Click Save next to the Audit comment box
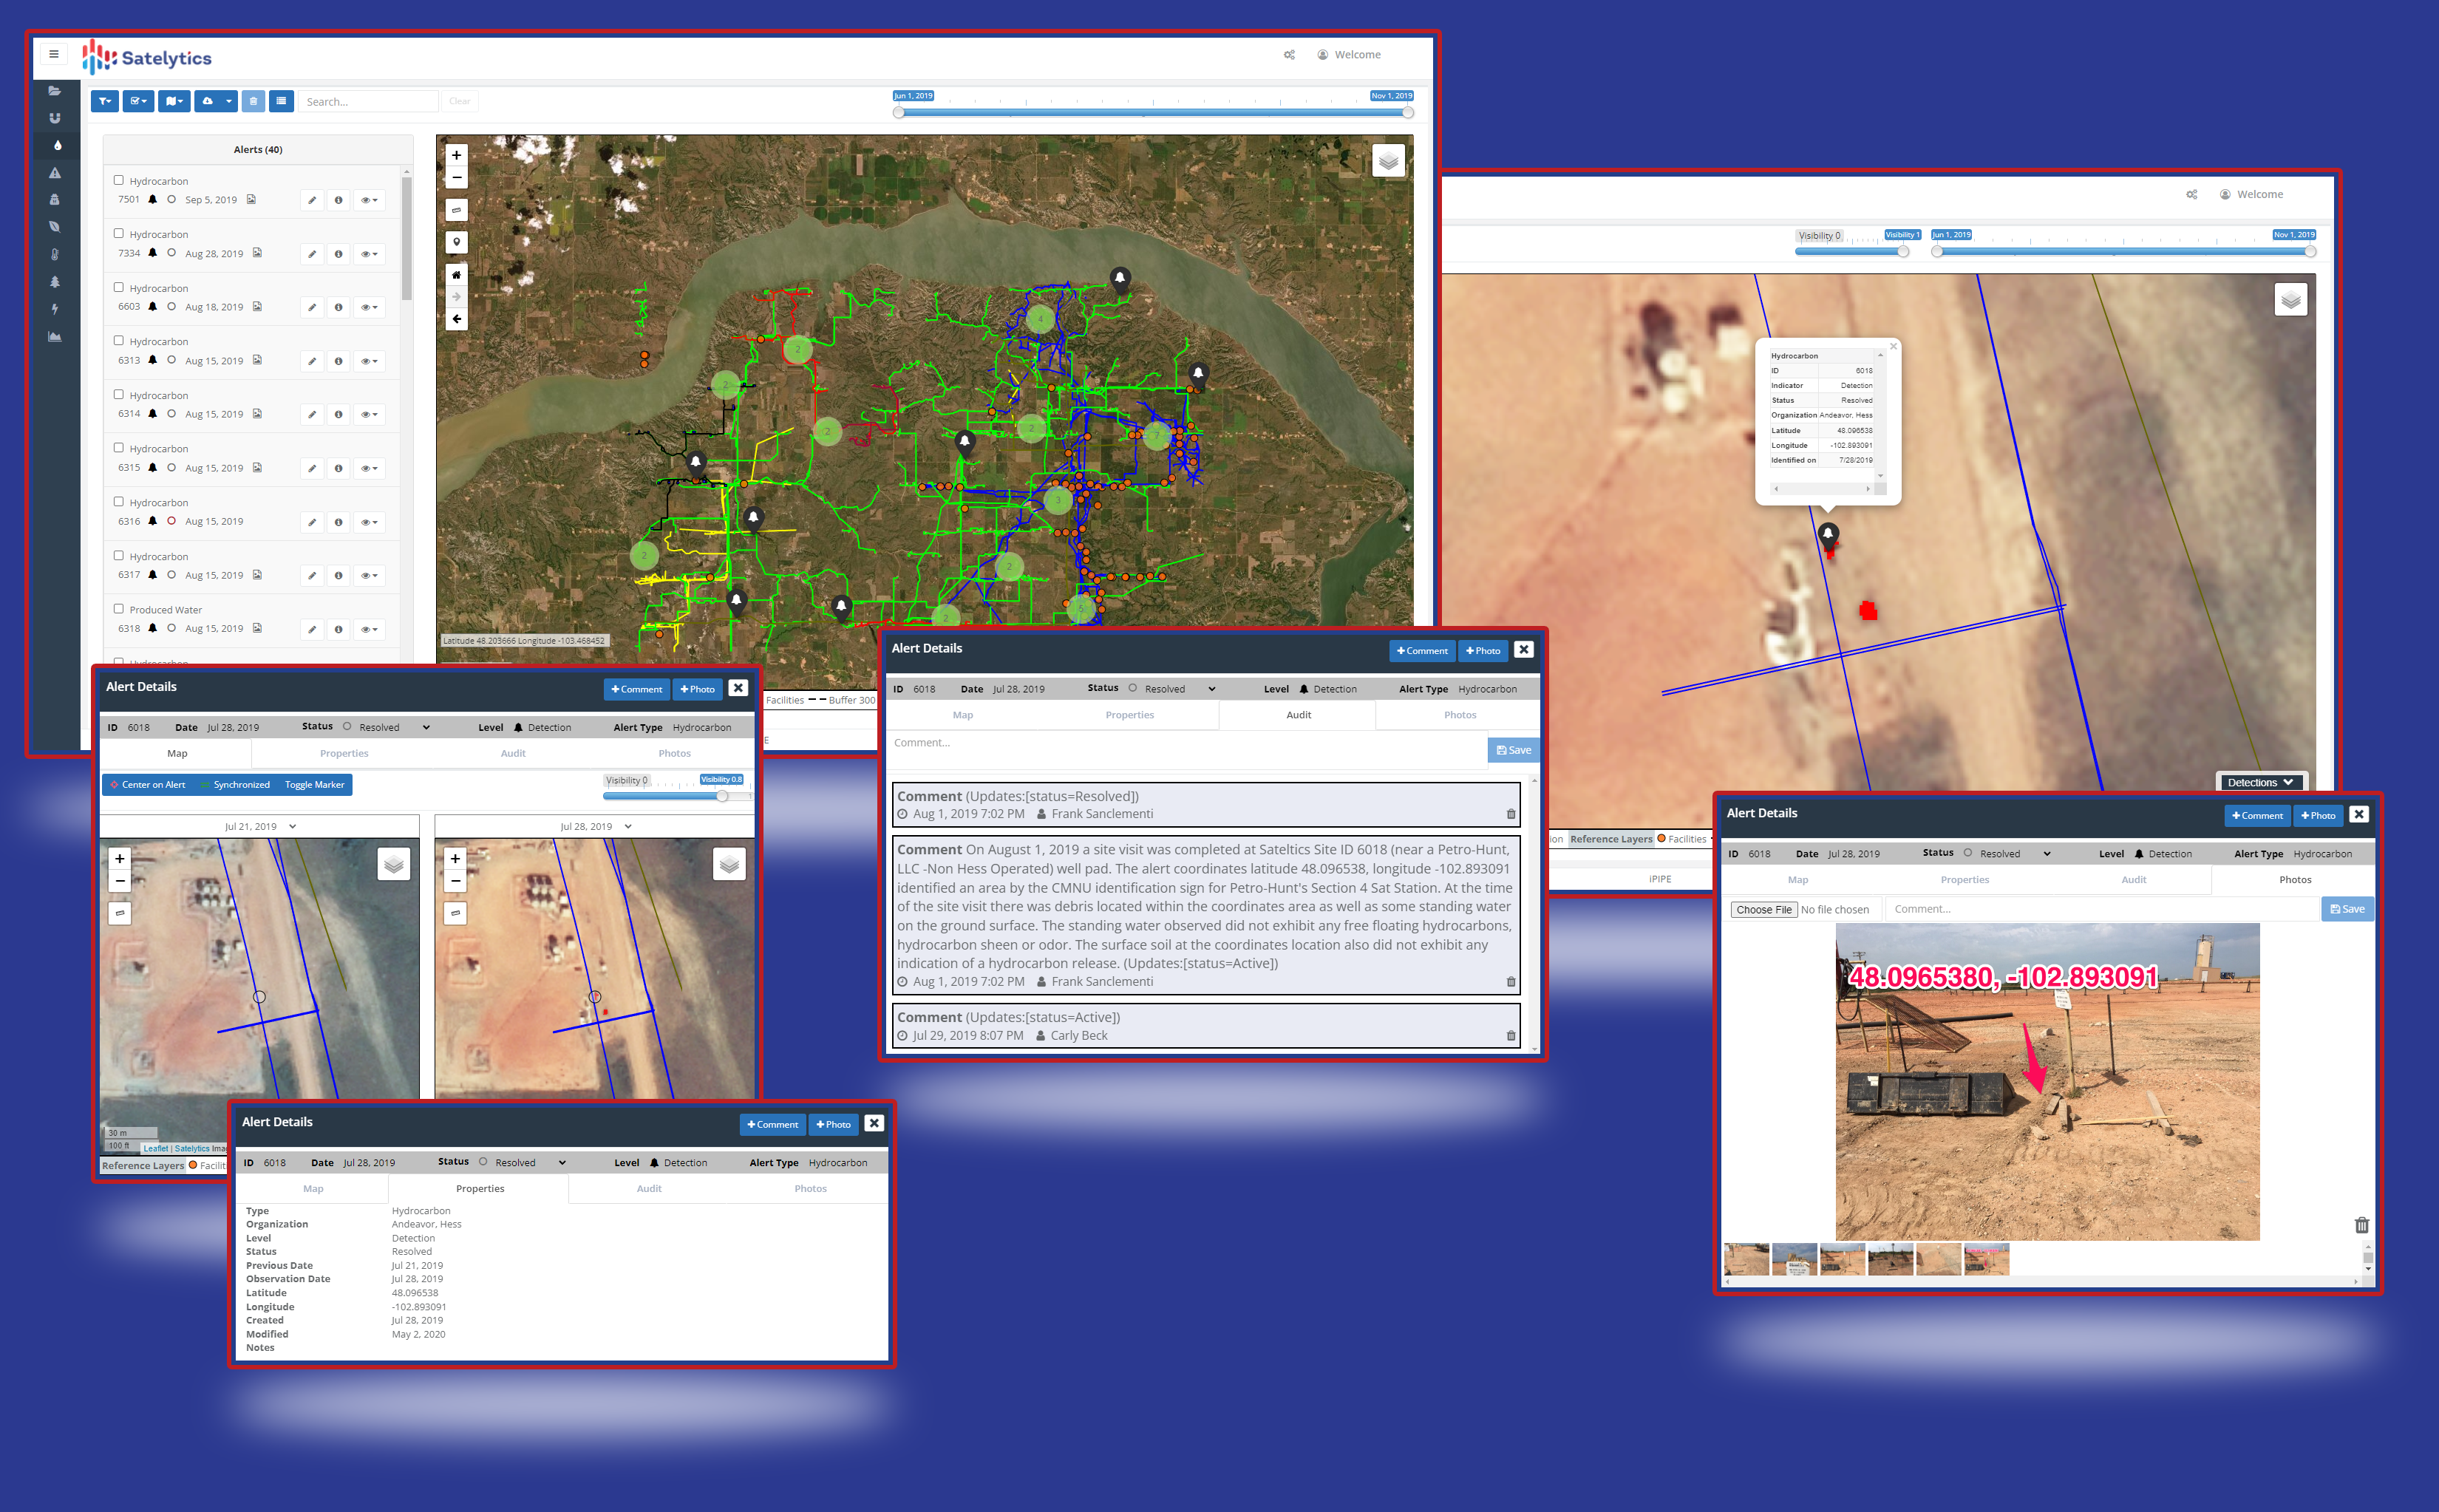 1513,750
